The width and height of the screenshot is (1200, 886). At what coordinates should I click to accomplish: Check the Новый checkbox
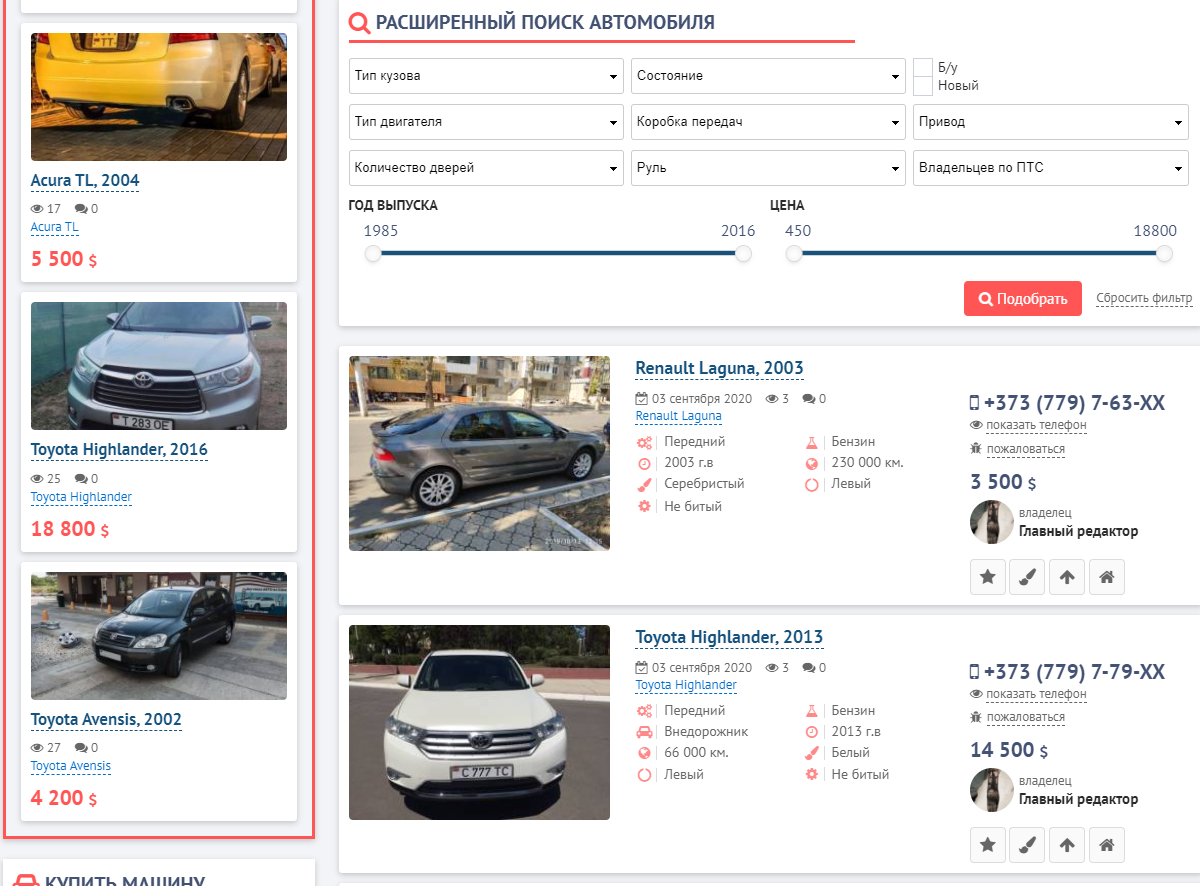point(923,86)
